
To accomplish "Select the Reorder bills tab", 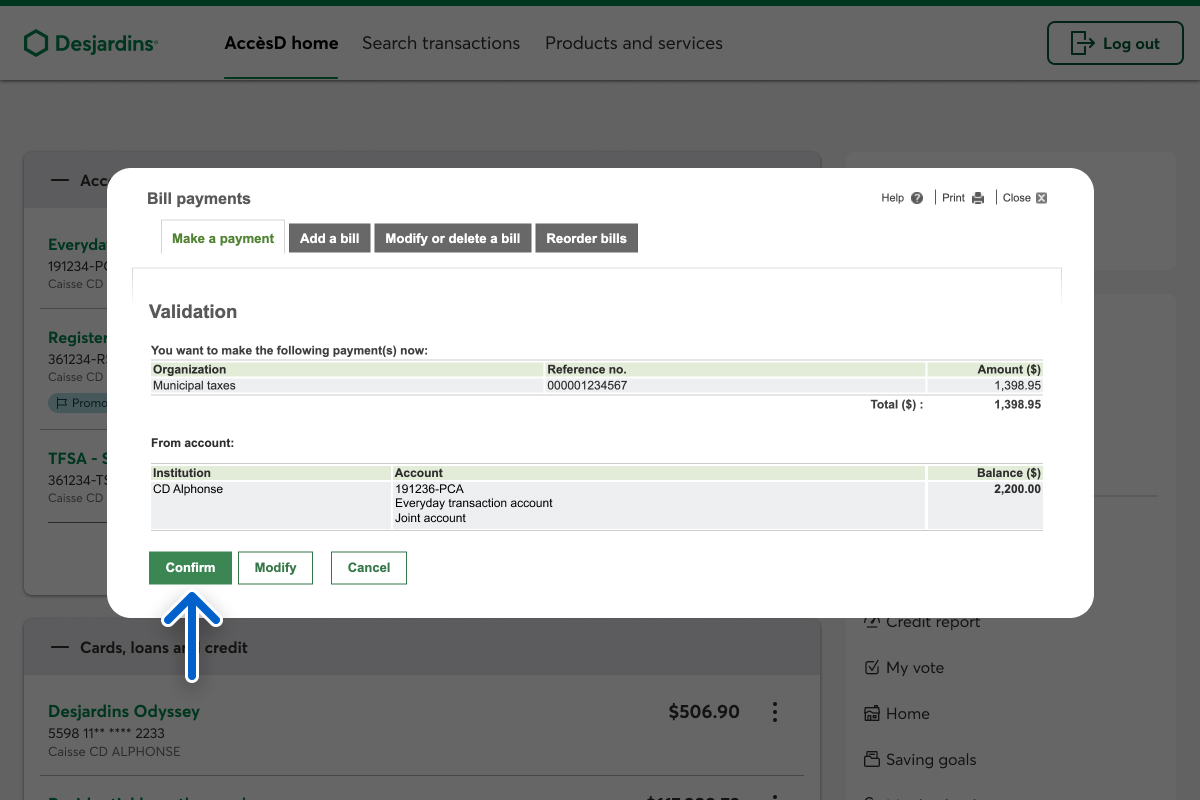I will click(586, 238).
